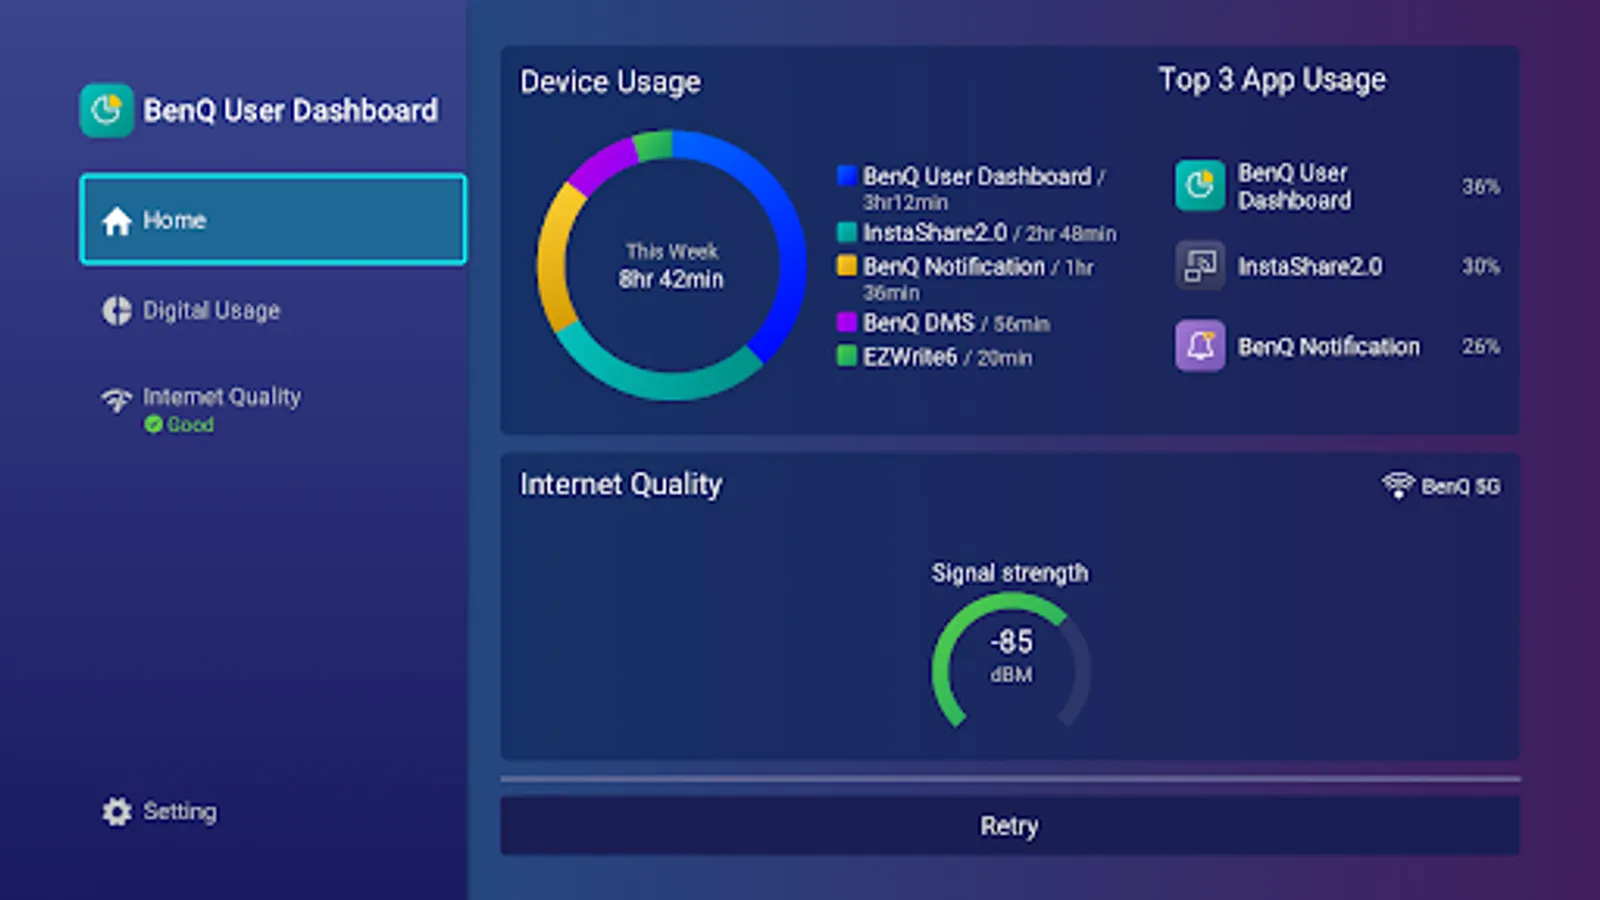Viewport: 1600px width, 900px height.
Task: Click the "BenQ 5G" network name
Action: coord(1460,486)
